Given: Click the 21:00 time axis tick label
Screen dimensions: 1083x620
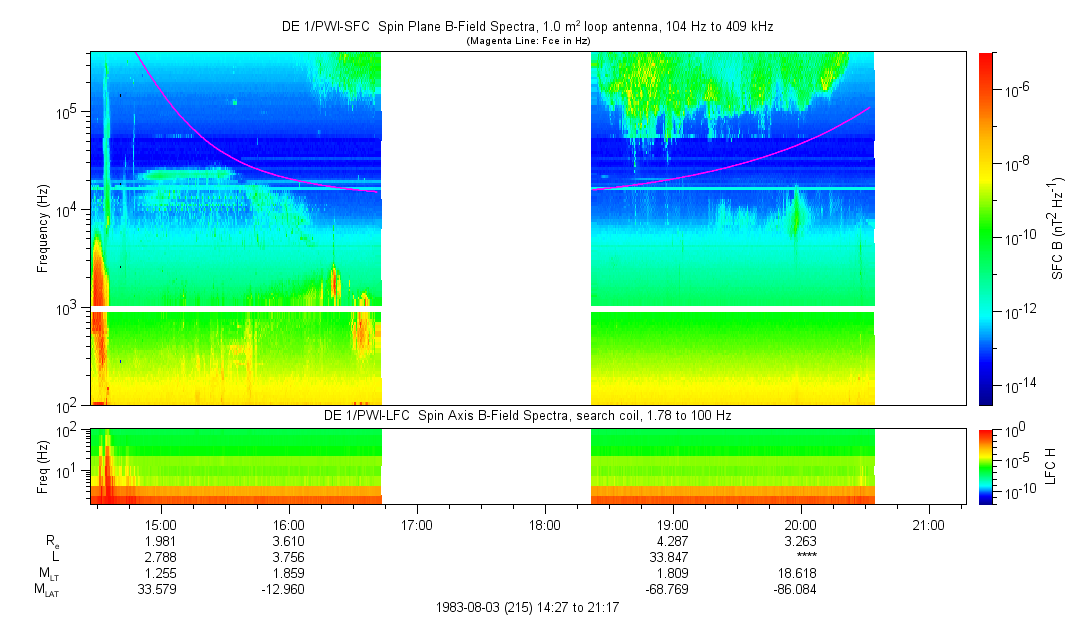Looking at the screenshot, I should (929, 524).
